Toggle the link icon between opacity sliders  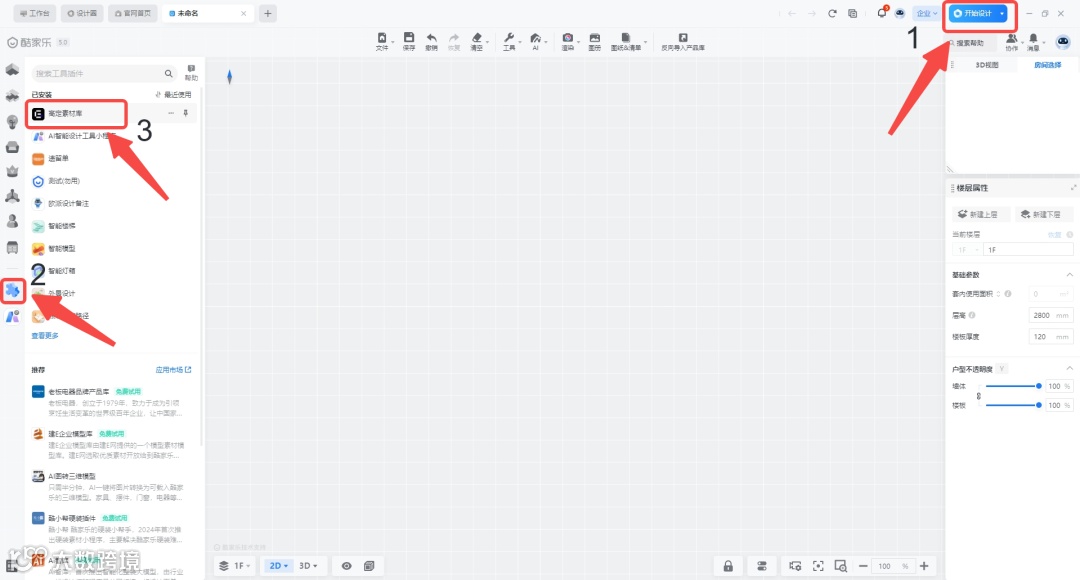[x=978, y=396]
